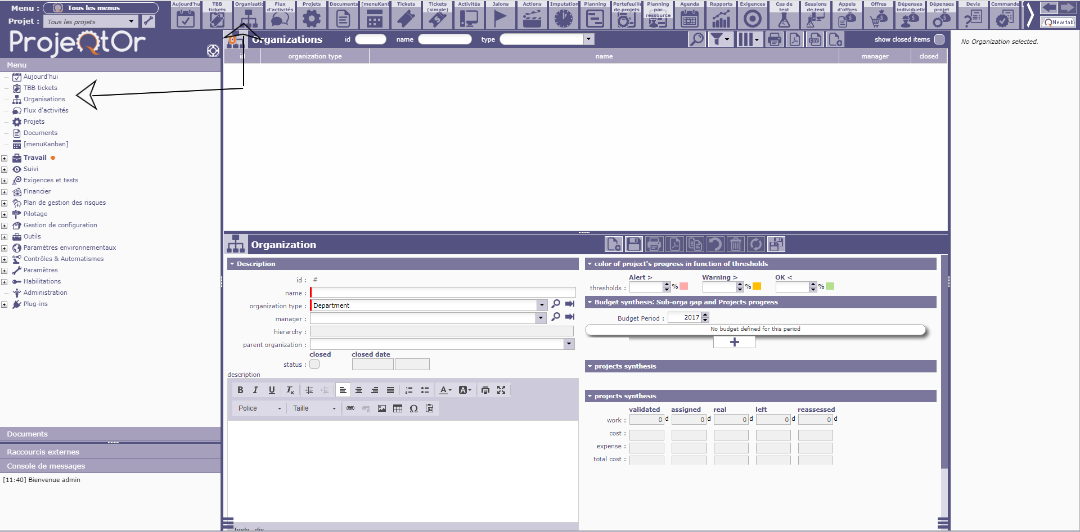The height and width of the screenshot is (532, 1080).
Task: Select Projets in the left menu
Action: 34,121
